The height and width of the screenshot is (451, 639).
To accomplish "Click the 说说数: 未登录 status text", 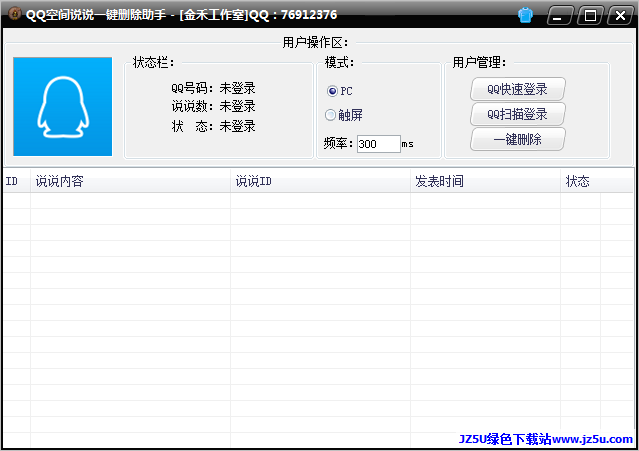I will 213,106.
